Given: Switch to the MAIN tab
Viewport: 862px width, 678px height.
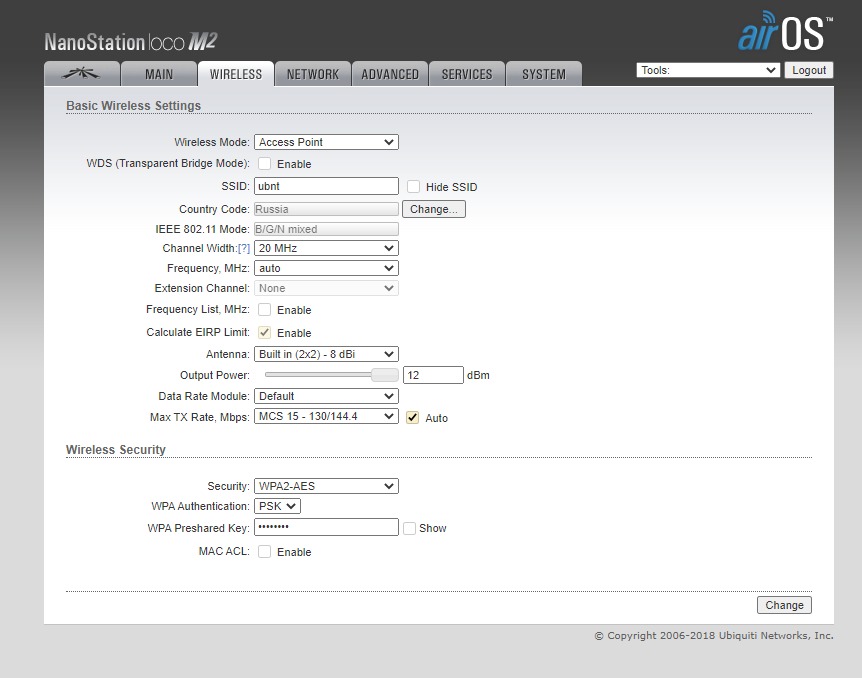Looking at the screenshot, I should (159, 74).
